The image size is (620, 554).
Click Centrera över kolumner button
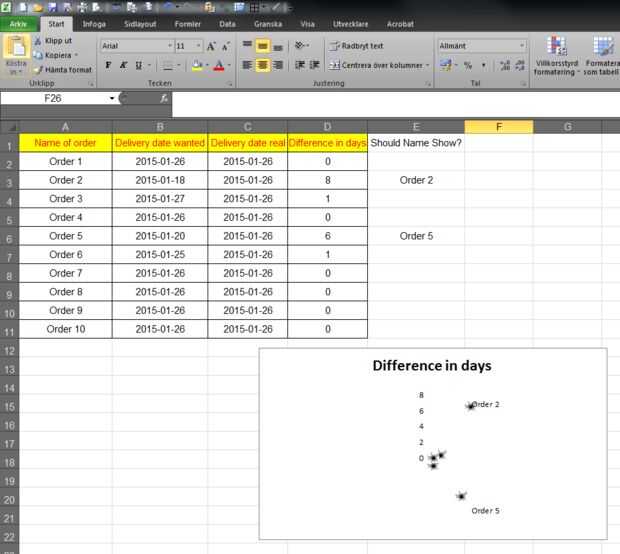point(376,65)
